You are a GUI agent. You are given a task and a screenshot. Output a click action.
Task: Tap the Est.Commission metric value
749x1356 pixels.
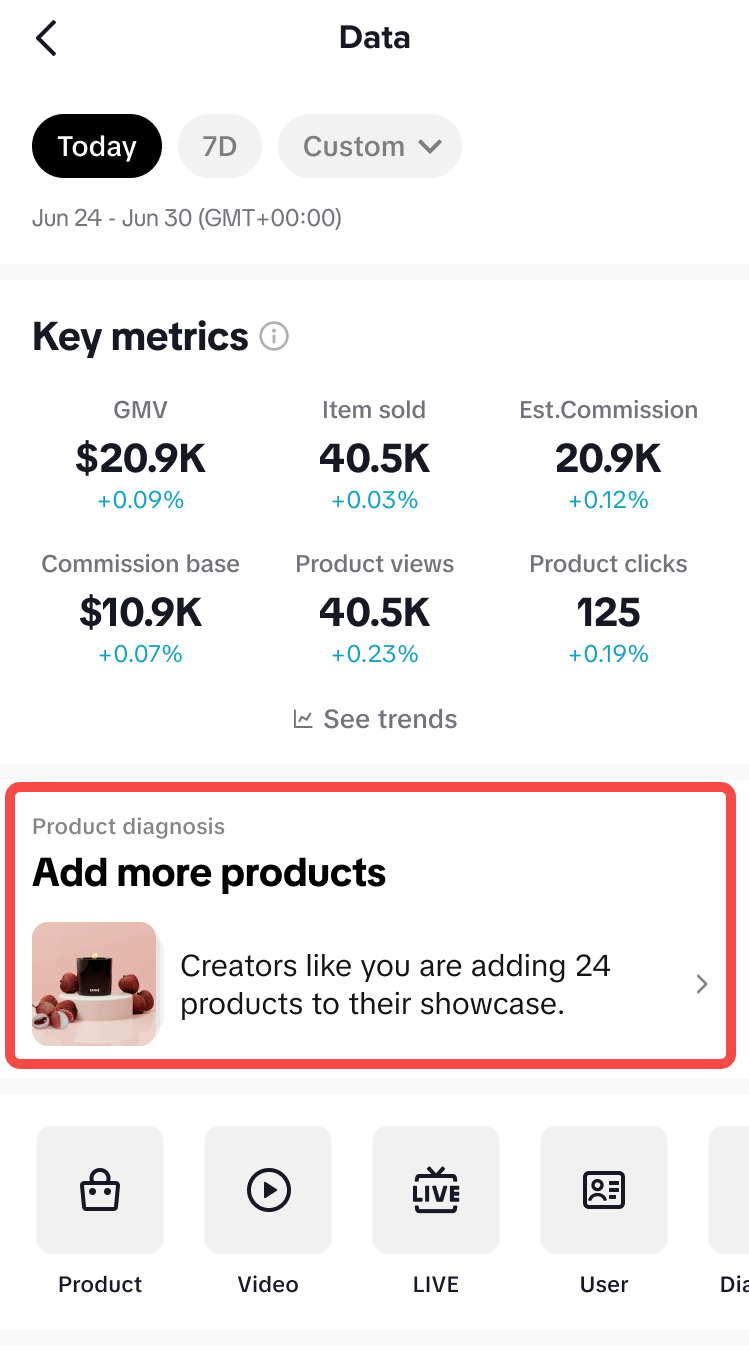pyautogui.click(x=608, y=459)
